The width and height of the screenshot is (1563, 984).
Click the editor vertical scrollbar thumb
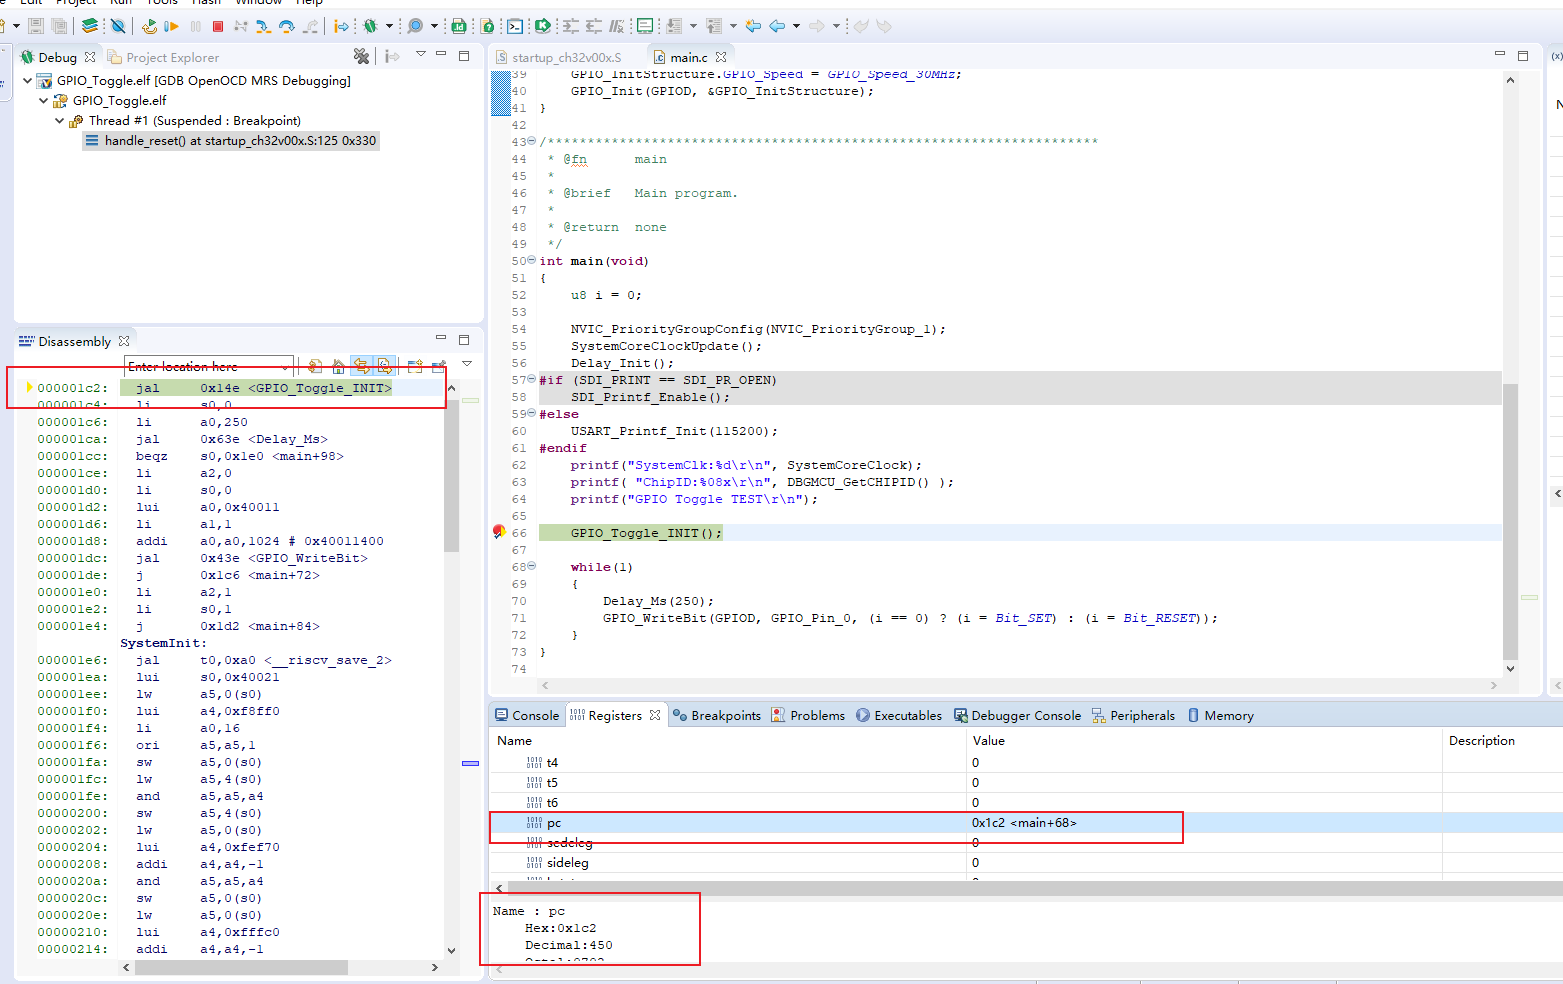pos(1510,520)
